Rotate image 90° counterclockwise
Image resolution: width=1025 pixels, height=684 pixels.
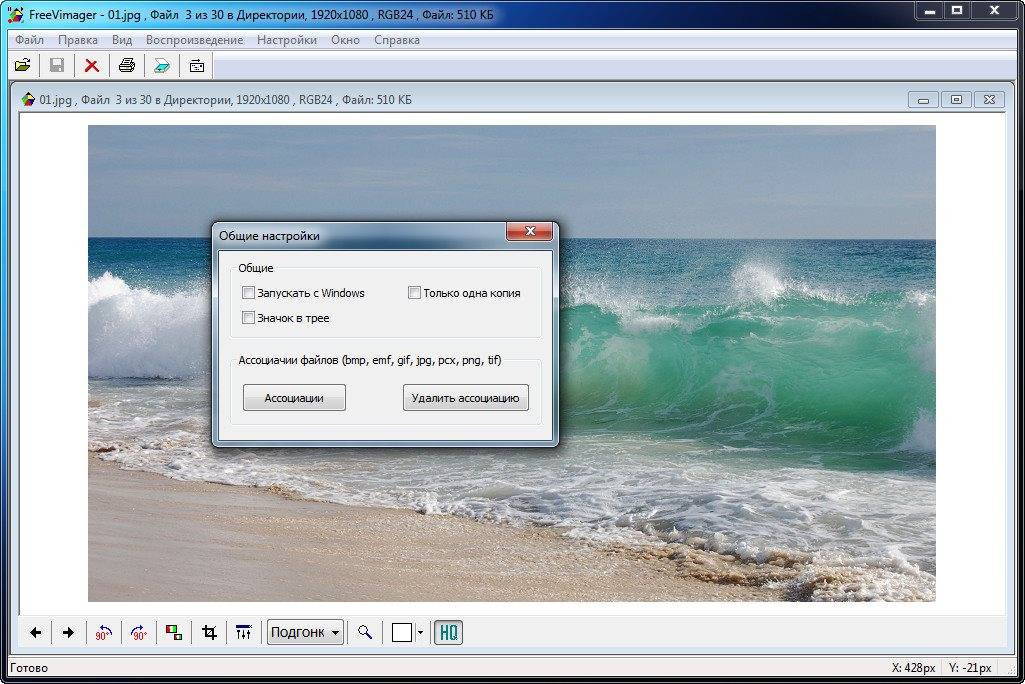pyautogui.click(x=103, y=632)
